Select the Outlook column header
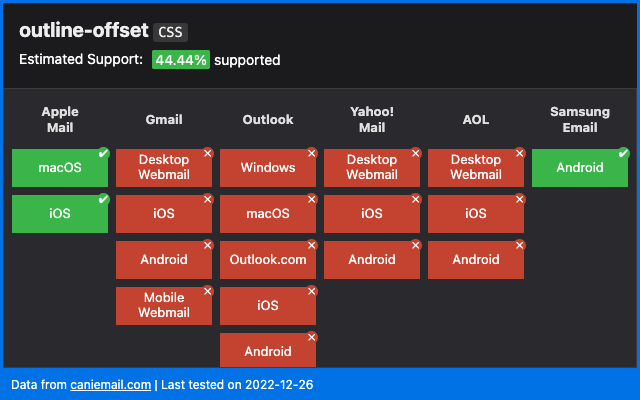 tap(268, 120)
